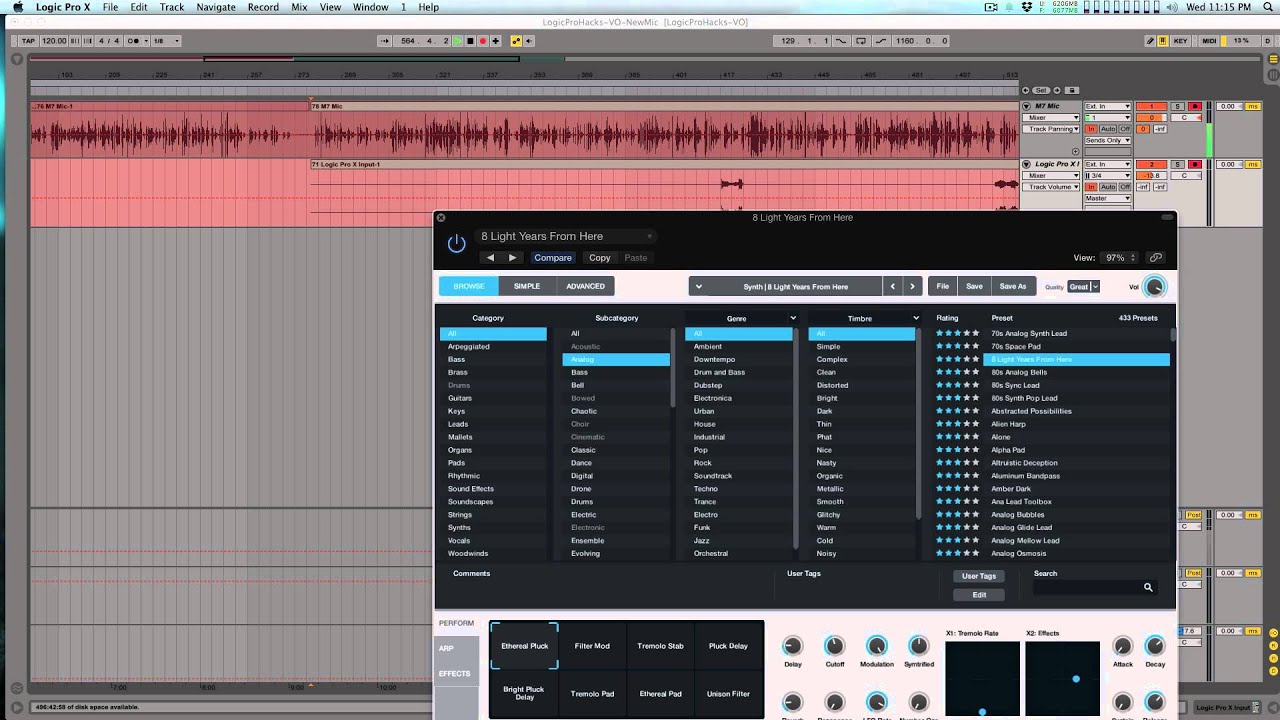Switch to the BROWSE tab
Image resolution: width=1280 pixels, height=720 pixels.
pyautogui.click(x=468, y=286)
